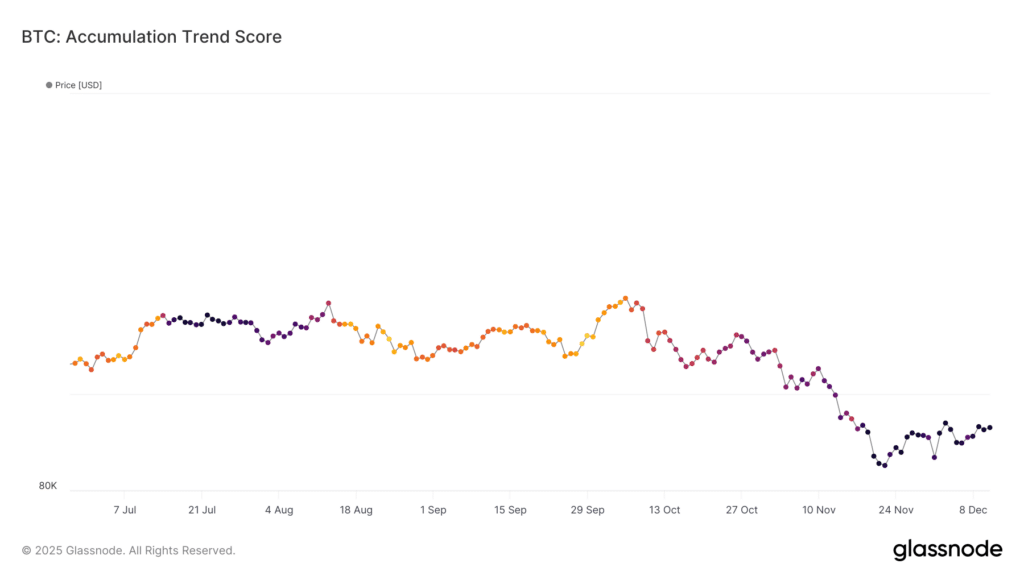The image size is (1024, 576).
Task: Click the chart title 'BTC: Accumulation Trend Score'
Action: click(151, 37)
